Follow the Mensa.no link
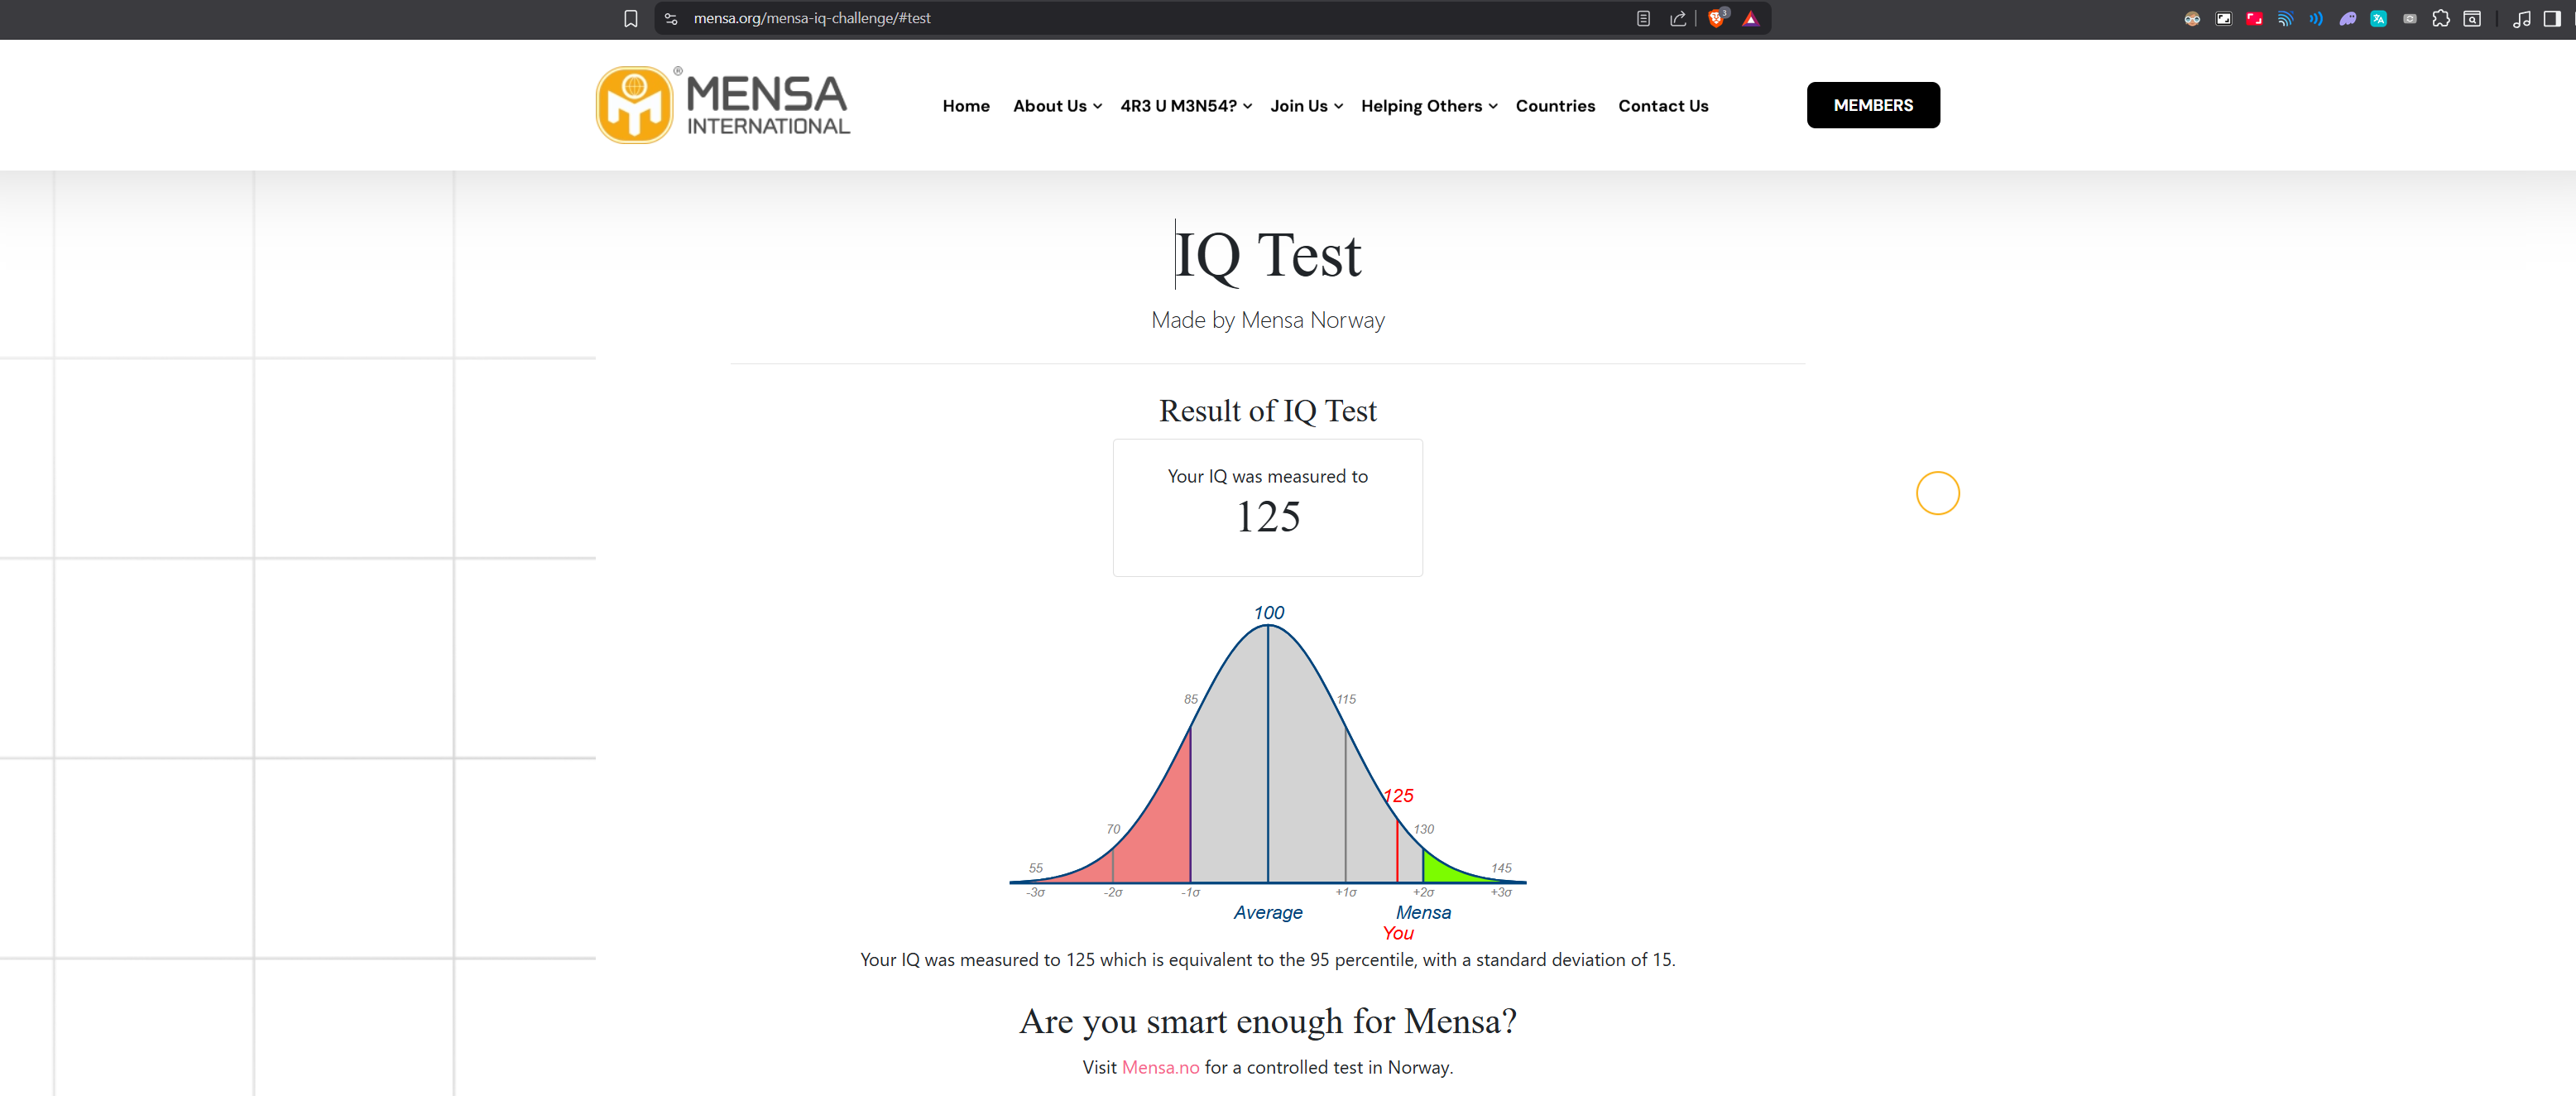 (1160, 1067)
